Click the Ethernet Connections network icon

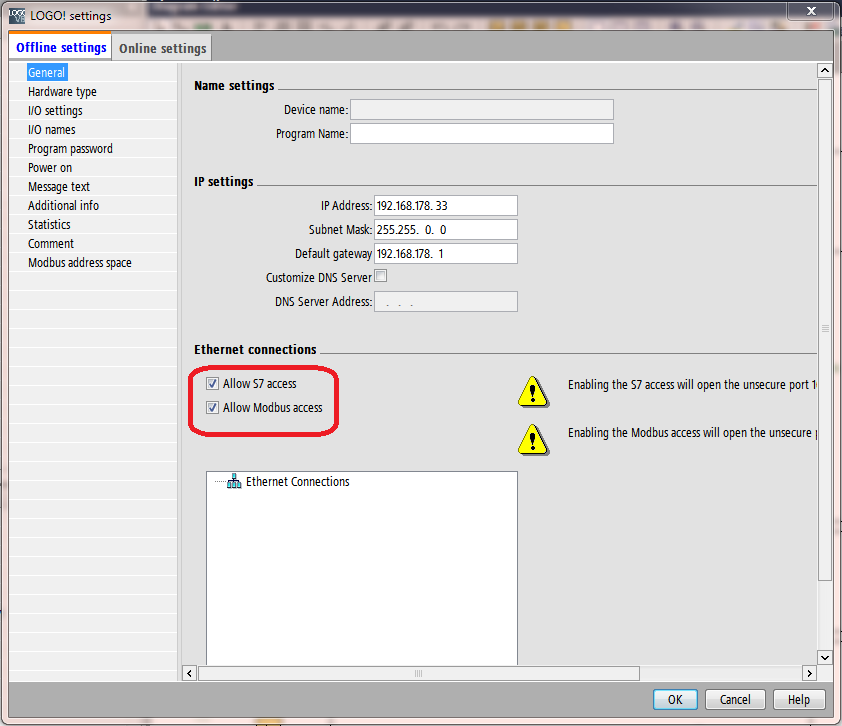click(x=234, y=481)
